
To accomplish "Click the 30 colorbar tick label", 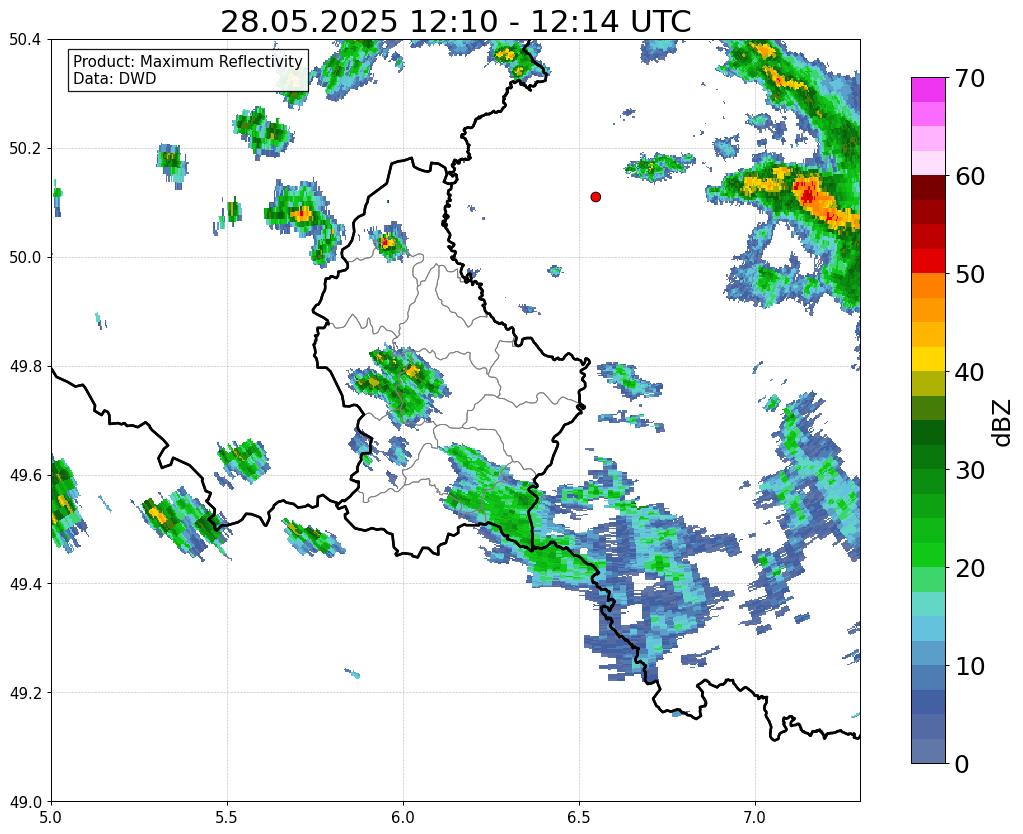I will click(x=969, y=470).
